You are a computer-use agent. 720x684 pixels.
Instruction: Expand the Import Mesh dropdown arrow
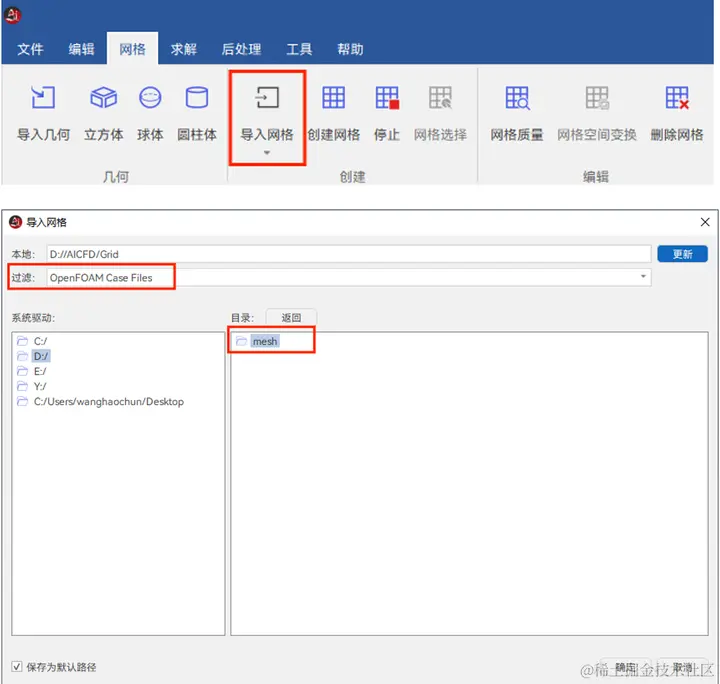coord(267,153)
